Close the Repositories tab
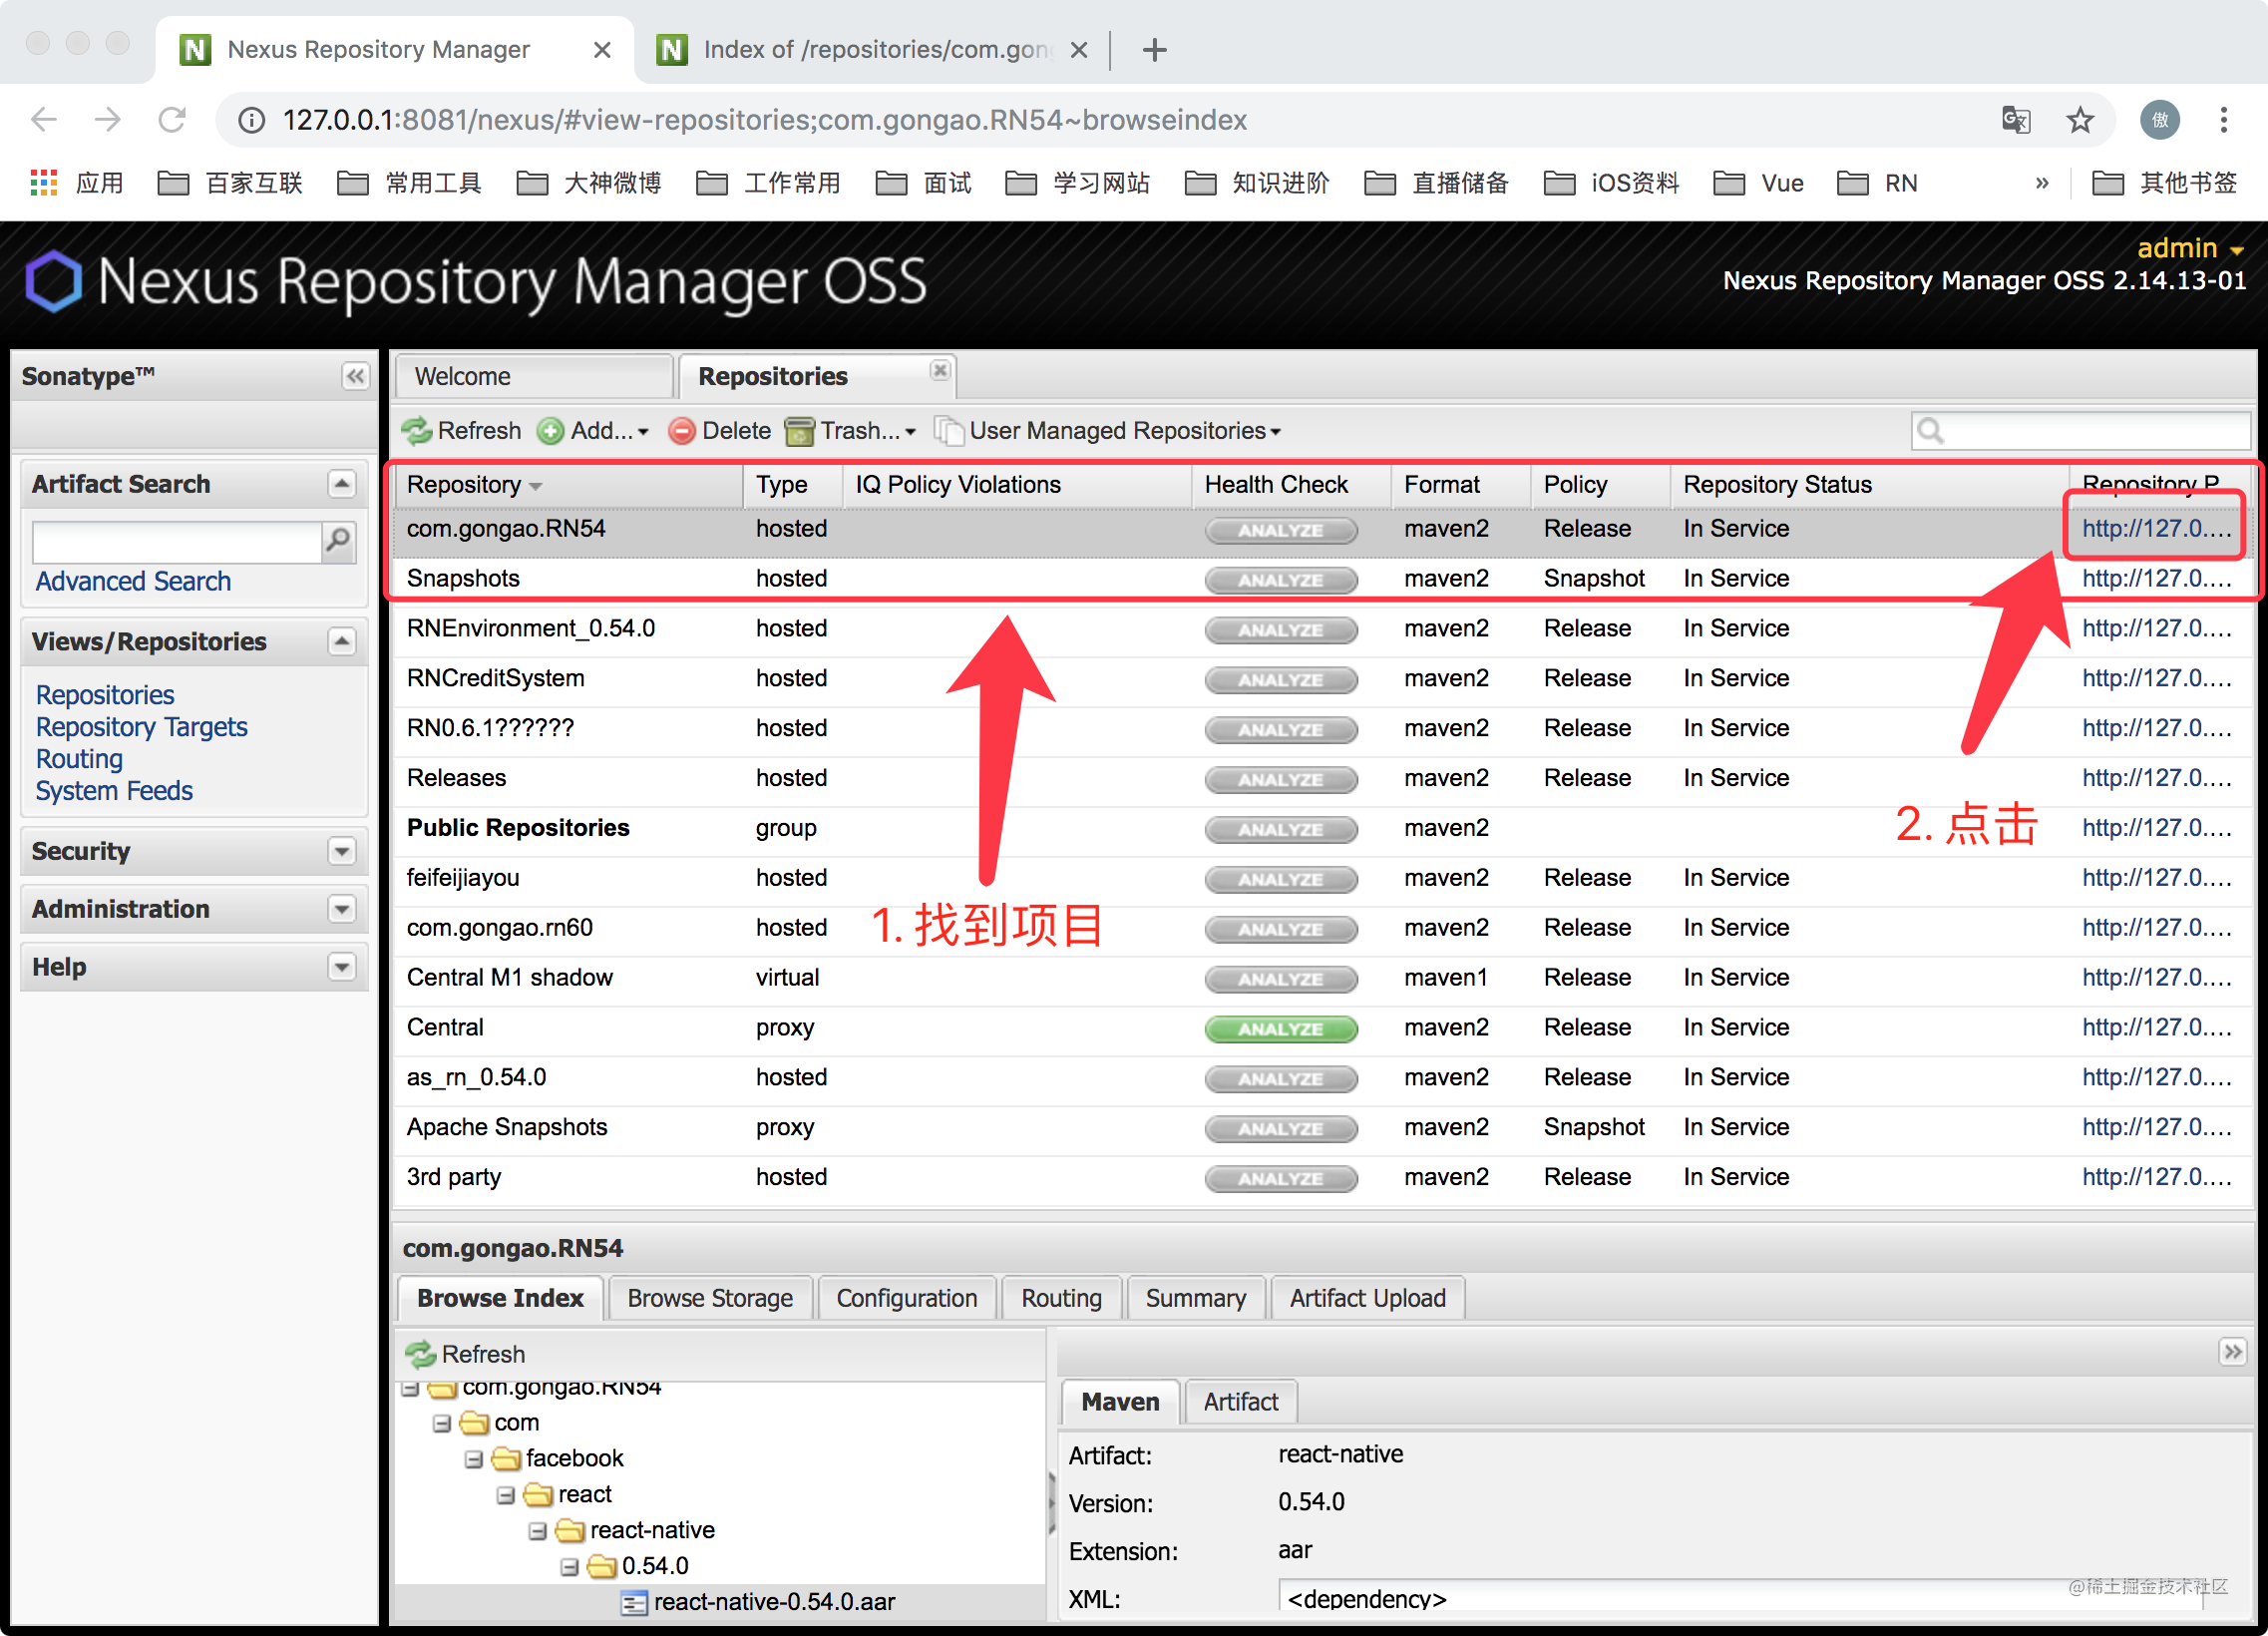The width and height of the screenshot is (2268, 1636). click(x=940, y=370)
